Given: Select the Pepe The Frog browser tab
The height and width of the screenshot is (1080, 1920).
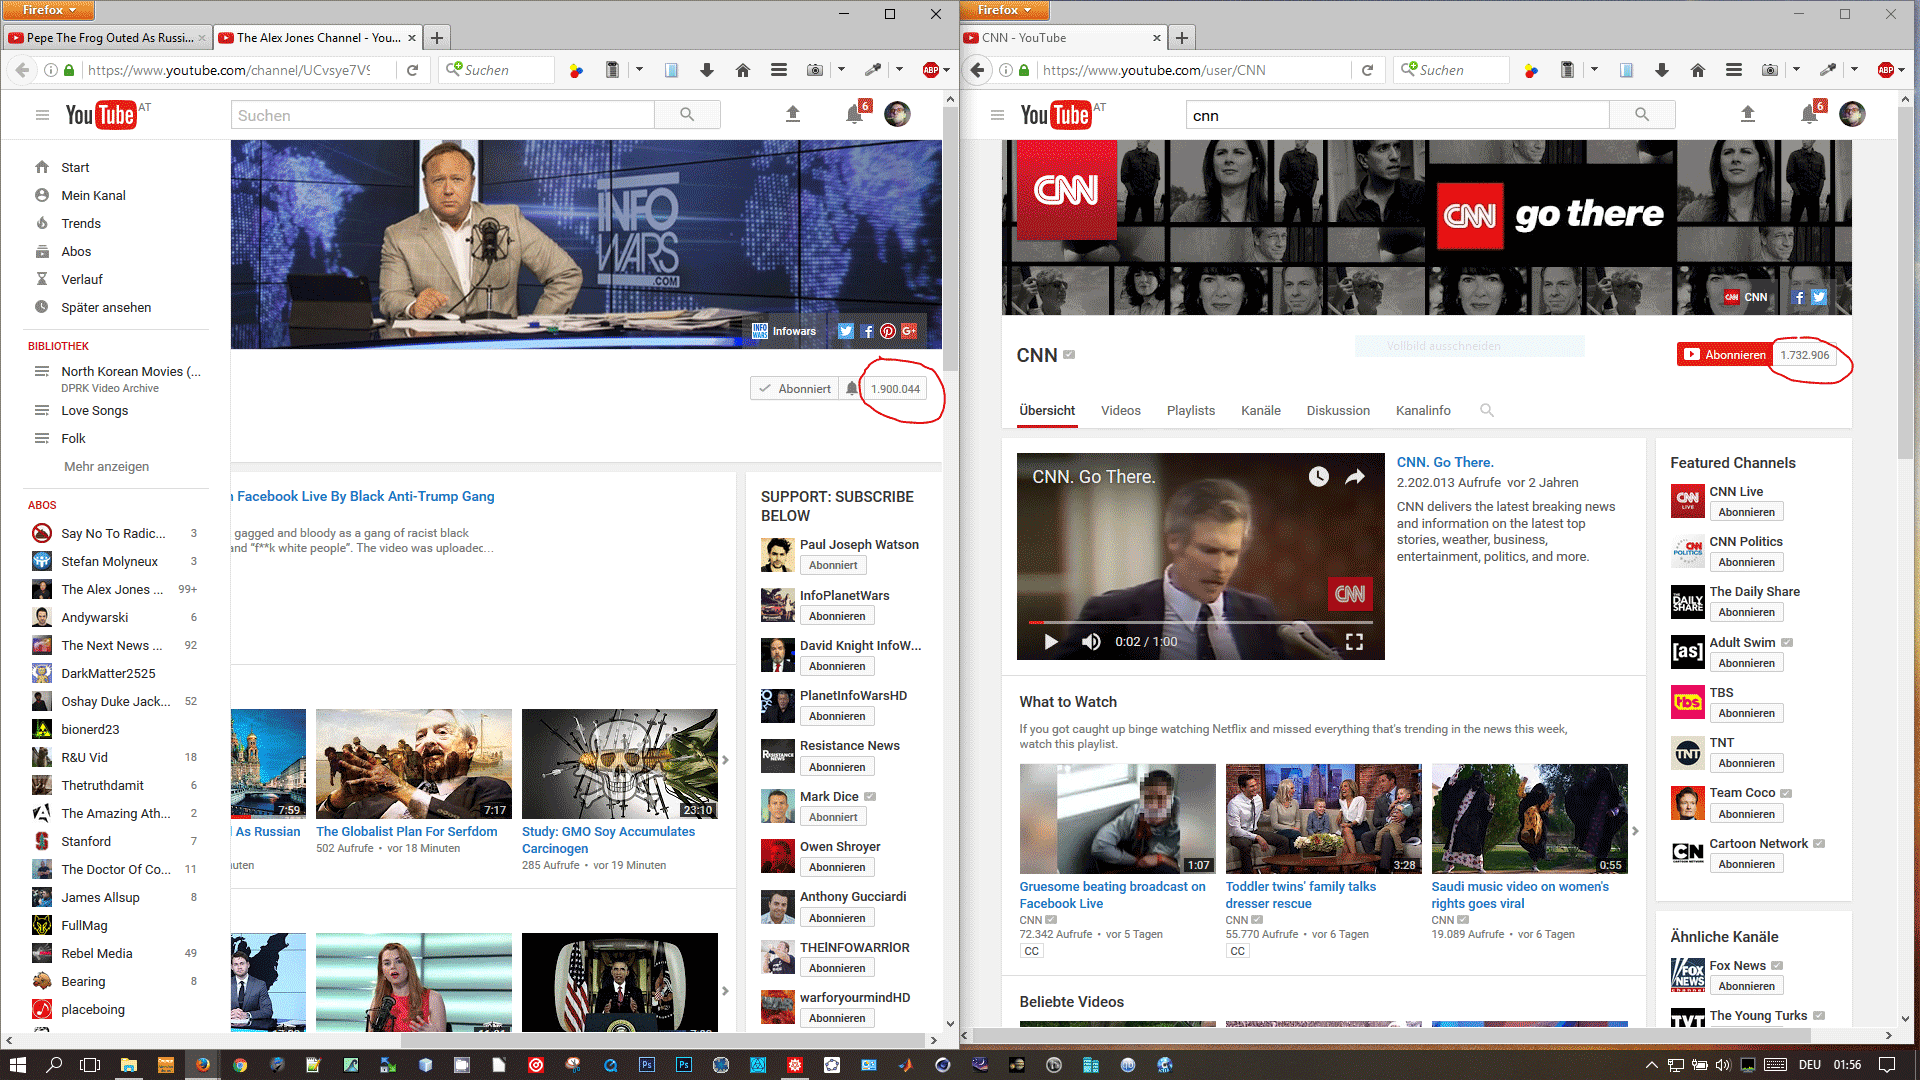Looking at the screenshot, I should coord(108,38).
